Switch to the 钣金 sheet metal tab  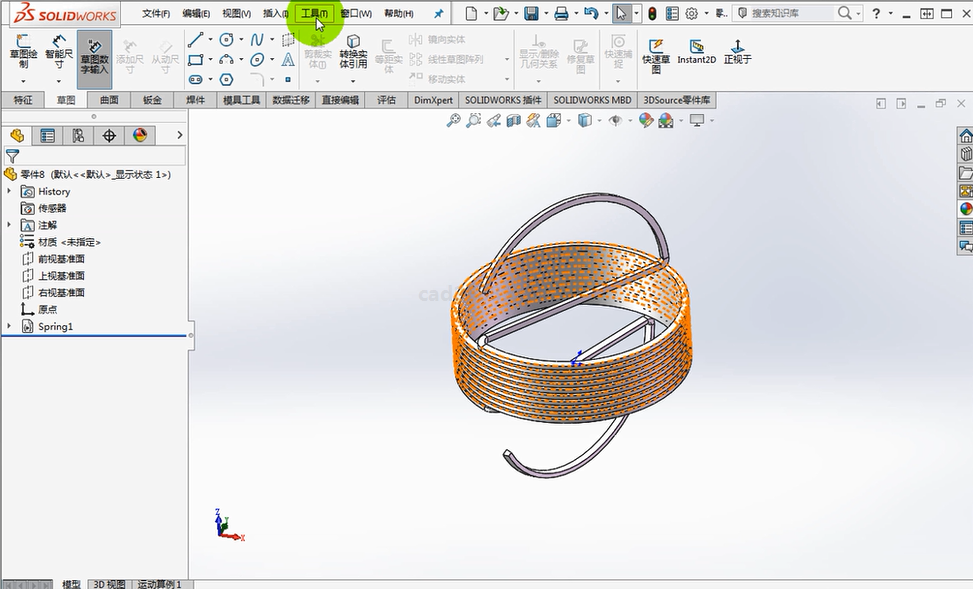(152, 100)
